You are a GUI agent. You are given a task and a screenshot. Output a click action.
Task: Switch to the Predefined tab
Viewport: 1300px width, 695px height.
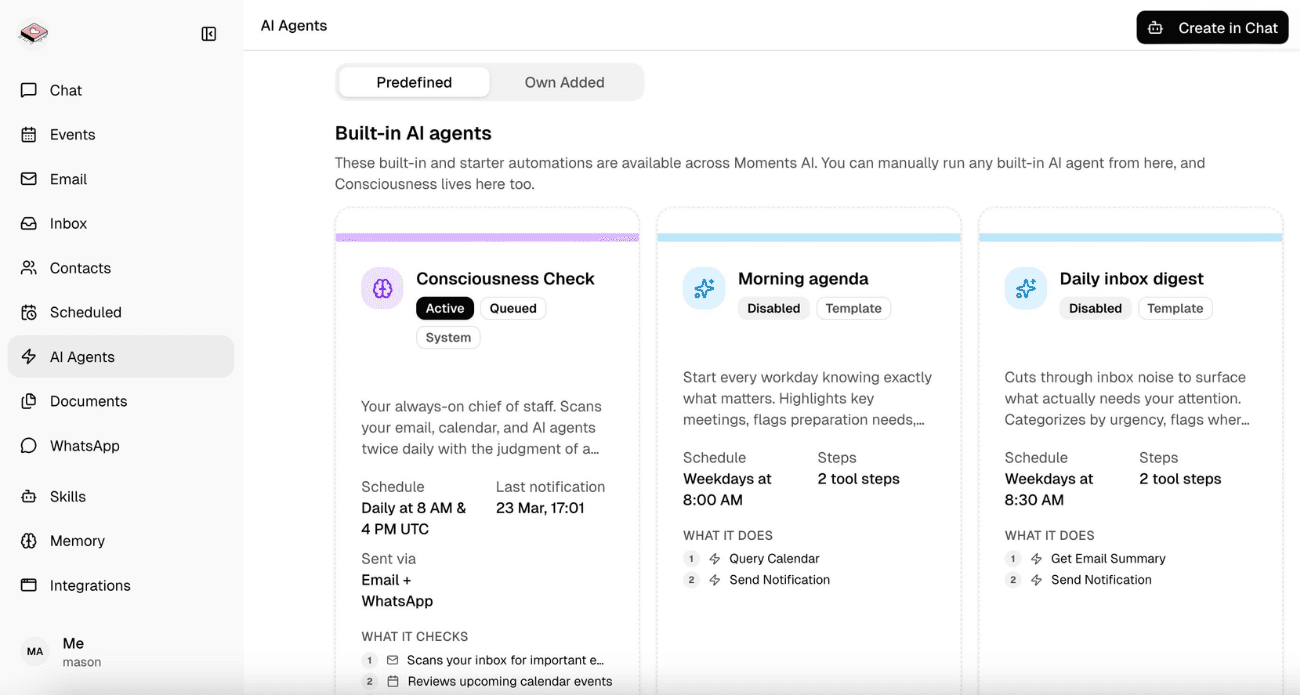tap(414, 83)
